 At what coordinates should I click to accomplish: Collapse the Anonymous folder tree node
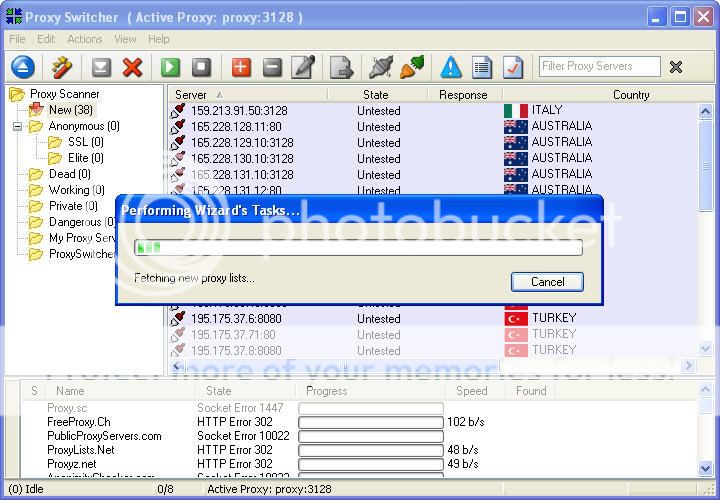coord(18,127)
